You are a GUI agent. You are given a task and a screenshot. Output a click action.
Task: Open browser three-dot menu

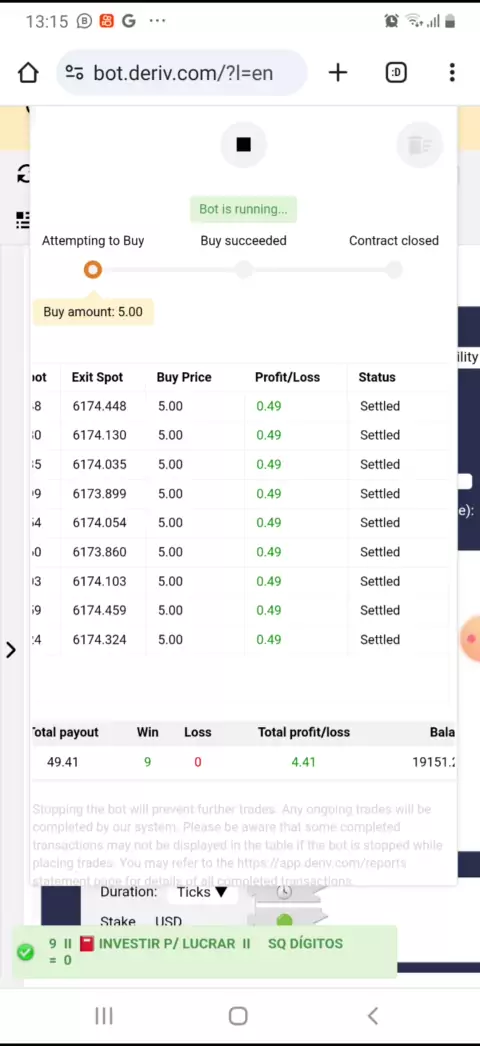(x=452, y=73)
